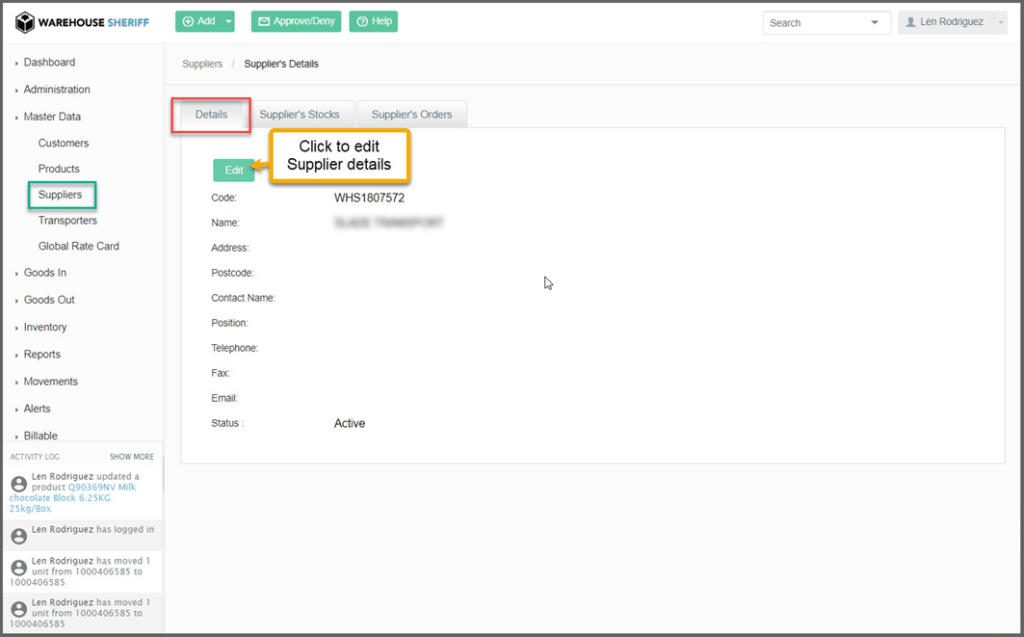This screenshot has width=1024, height=637.
Task: Open the Help question mark button
Action: (x=375, y=21)
